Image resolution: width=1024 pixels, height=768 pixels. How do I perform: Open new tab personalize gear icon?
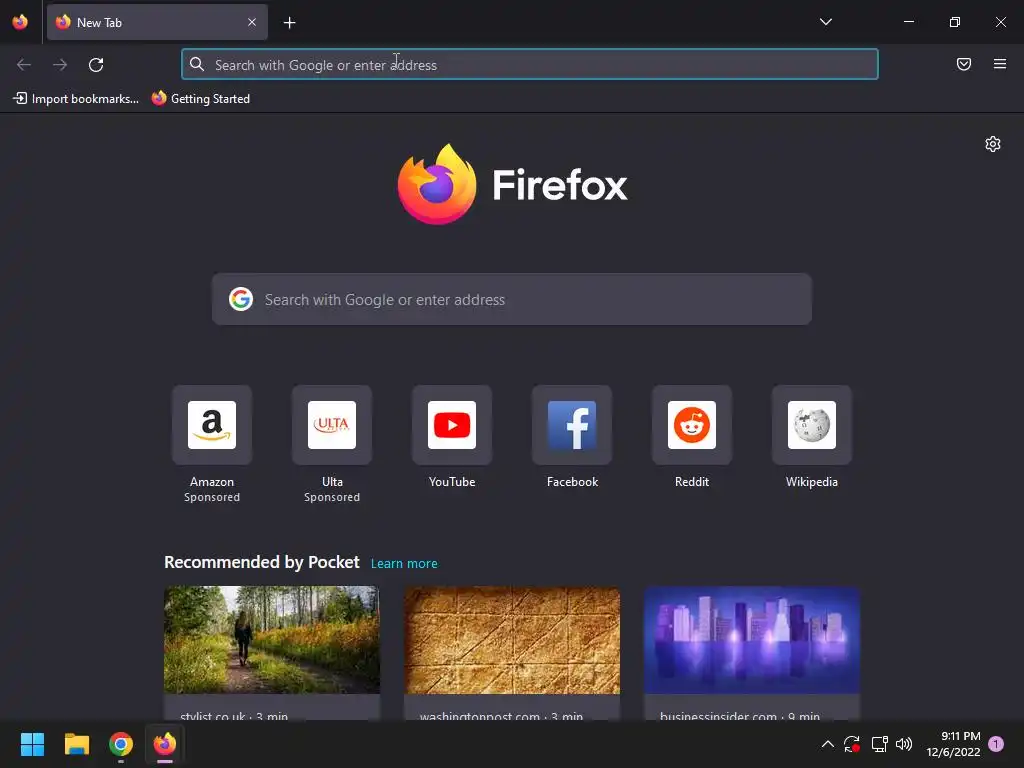click(x=993, y=144)
